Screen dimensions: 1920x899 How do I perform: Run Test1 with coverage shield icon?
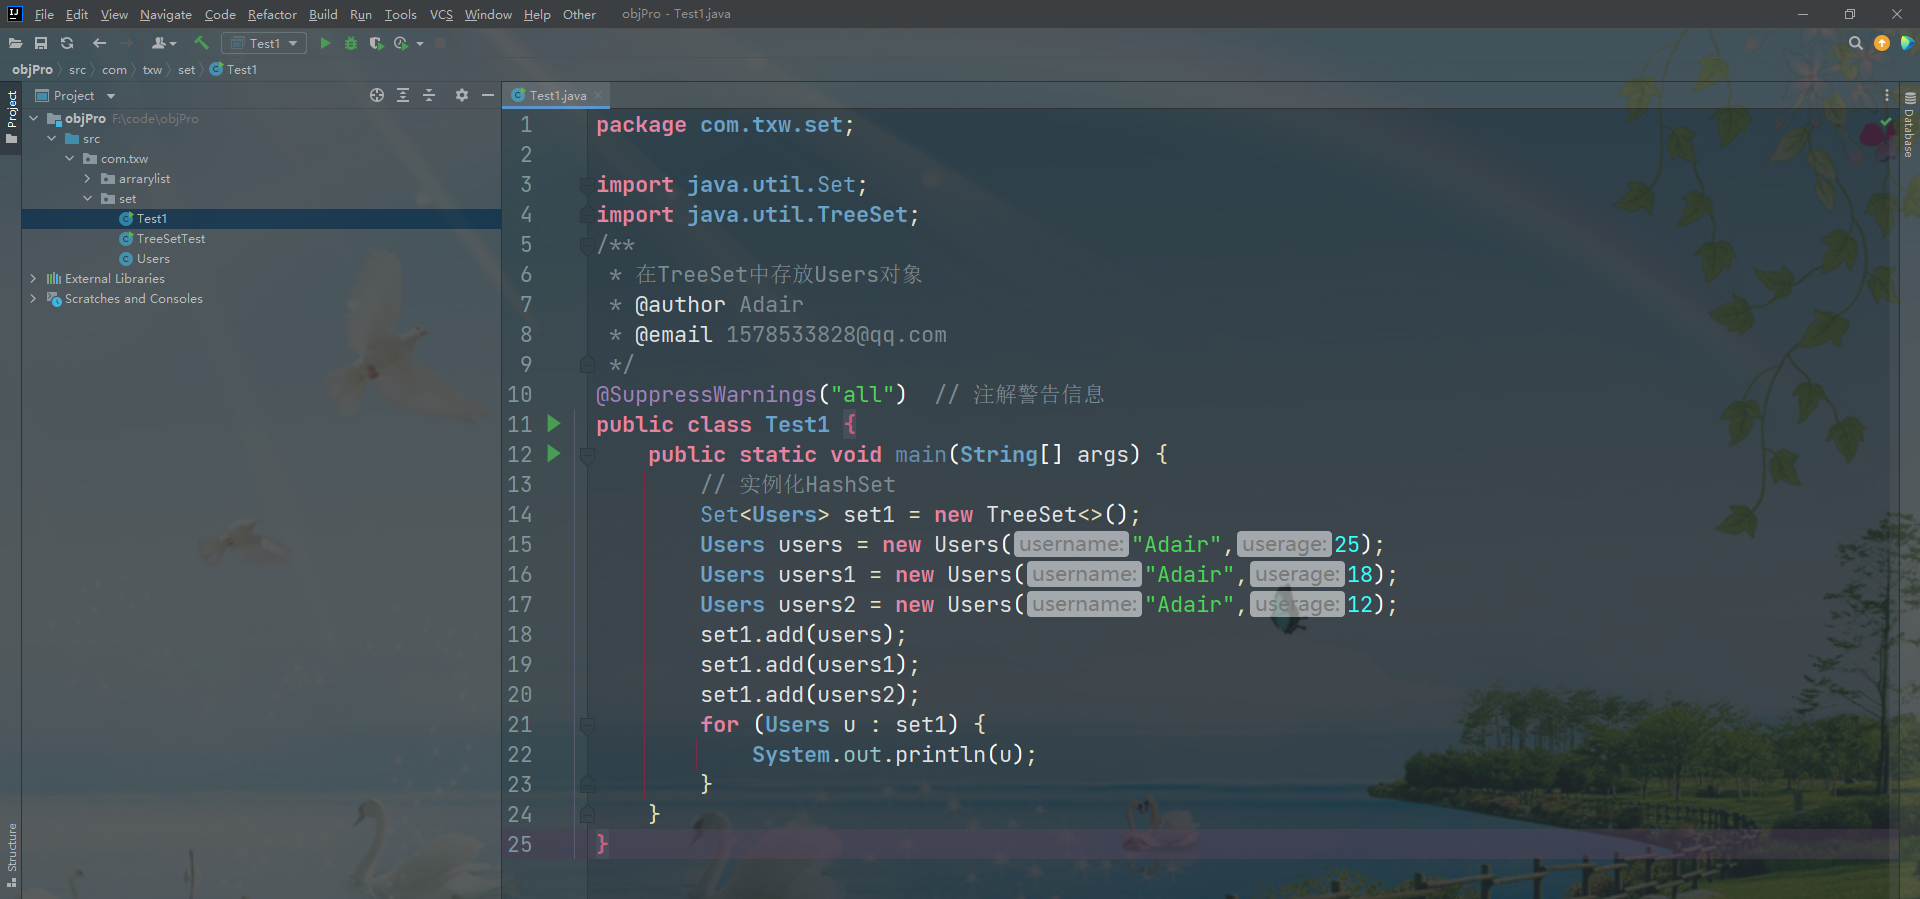(376, 43)
